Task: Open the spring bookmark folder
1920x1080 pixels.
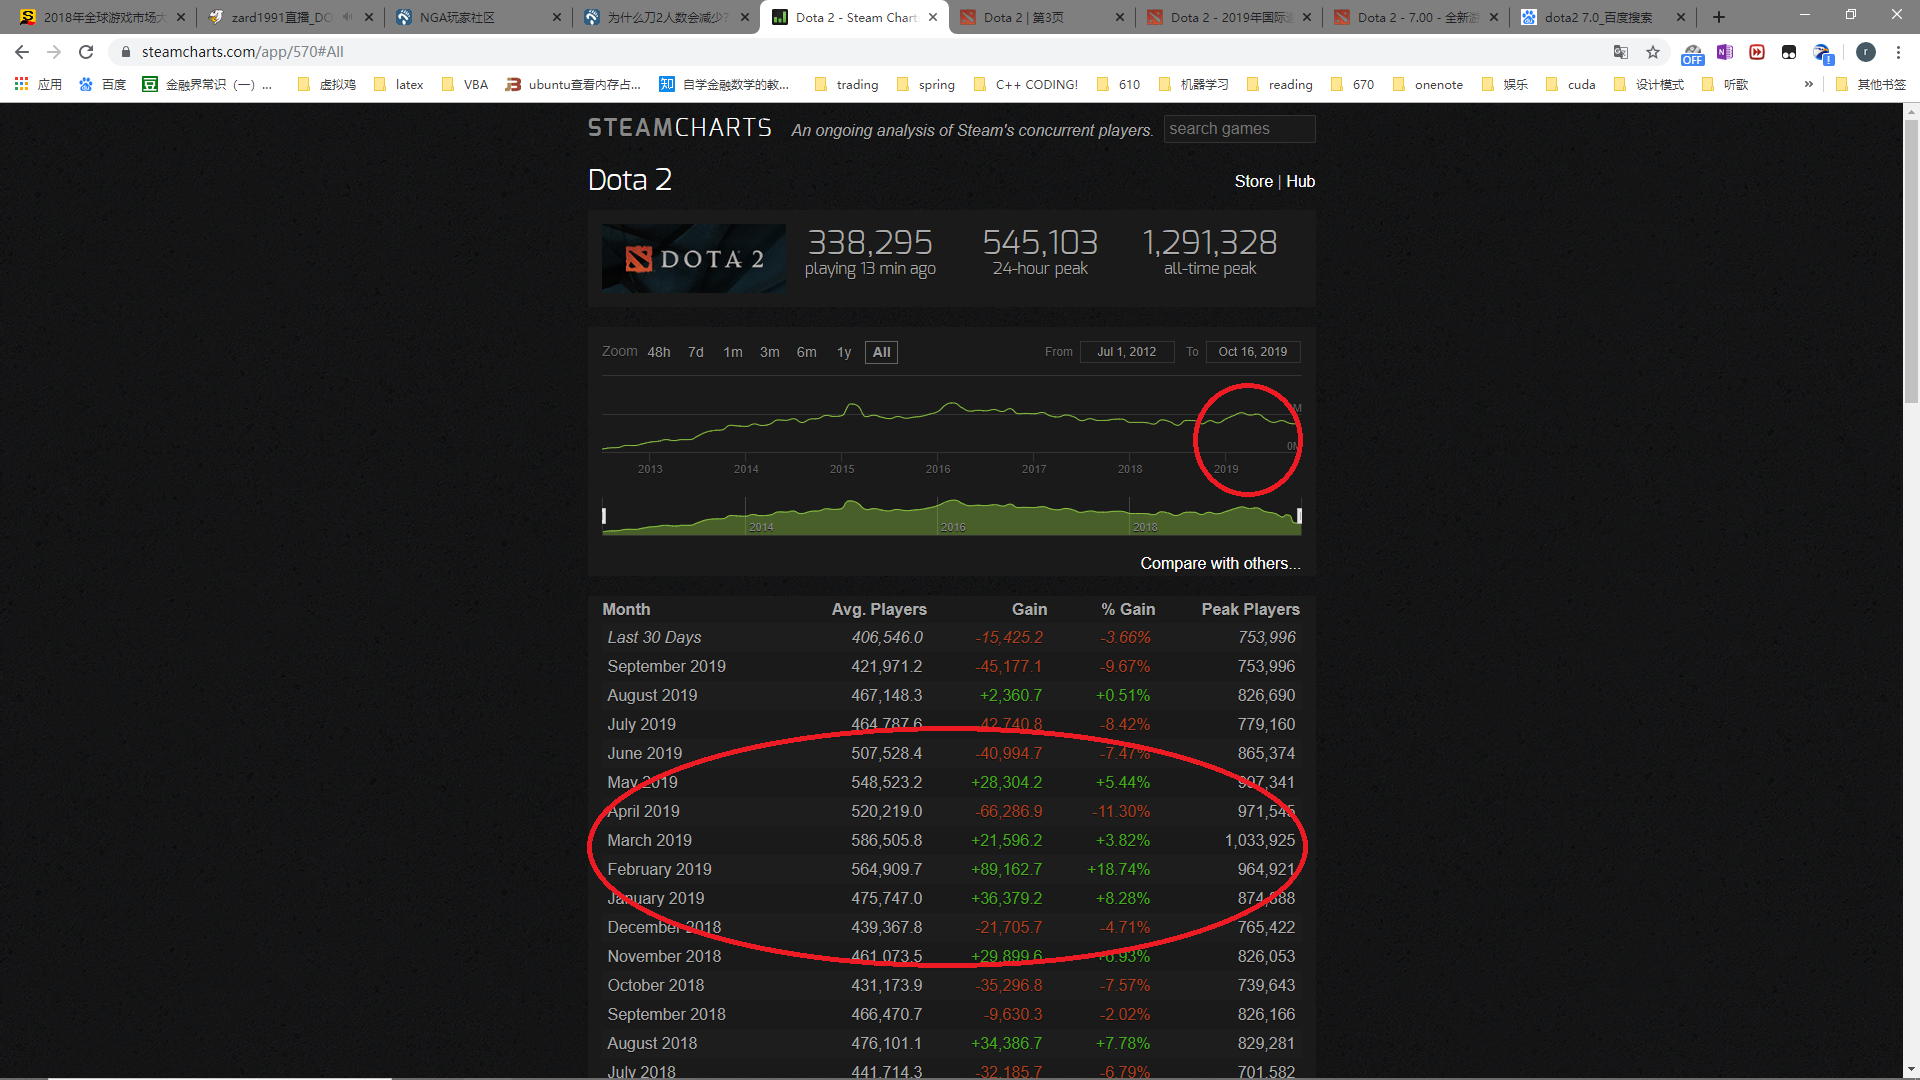Action: click(x=926, y=85)
